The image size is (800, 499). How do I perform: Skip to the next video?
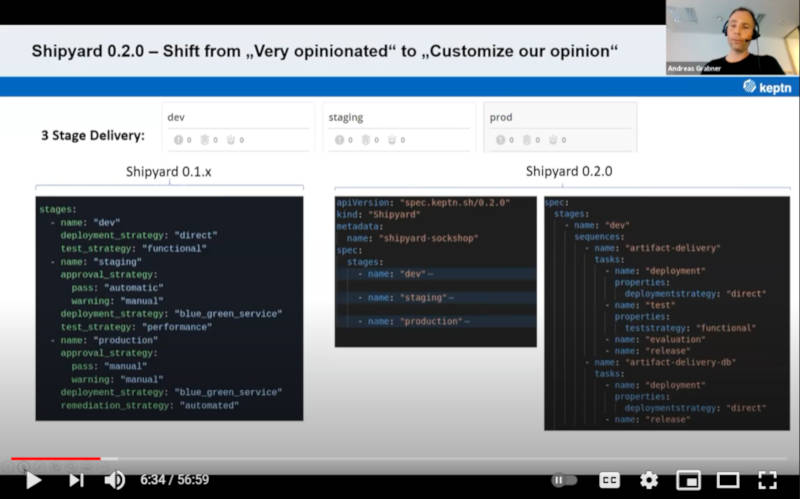tap(77, 480)
